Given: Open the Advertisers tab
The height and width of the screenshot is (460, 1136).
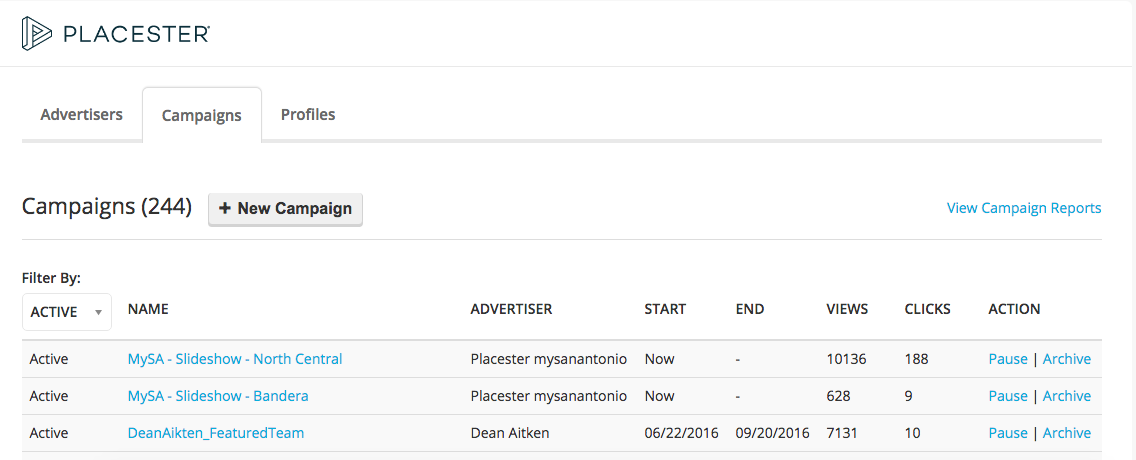Looking at the screenshot, I should [81, 114].
